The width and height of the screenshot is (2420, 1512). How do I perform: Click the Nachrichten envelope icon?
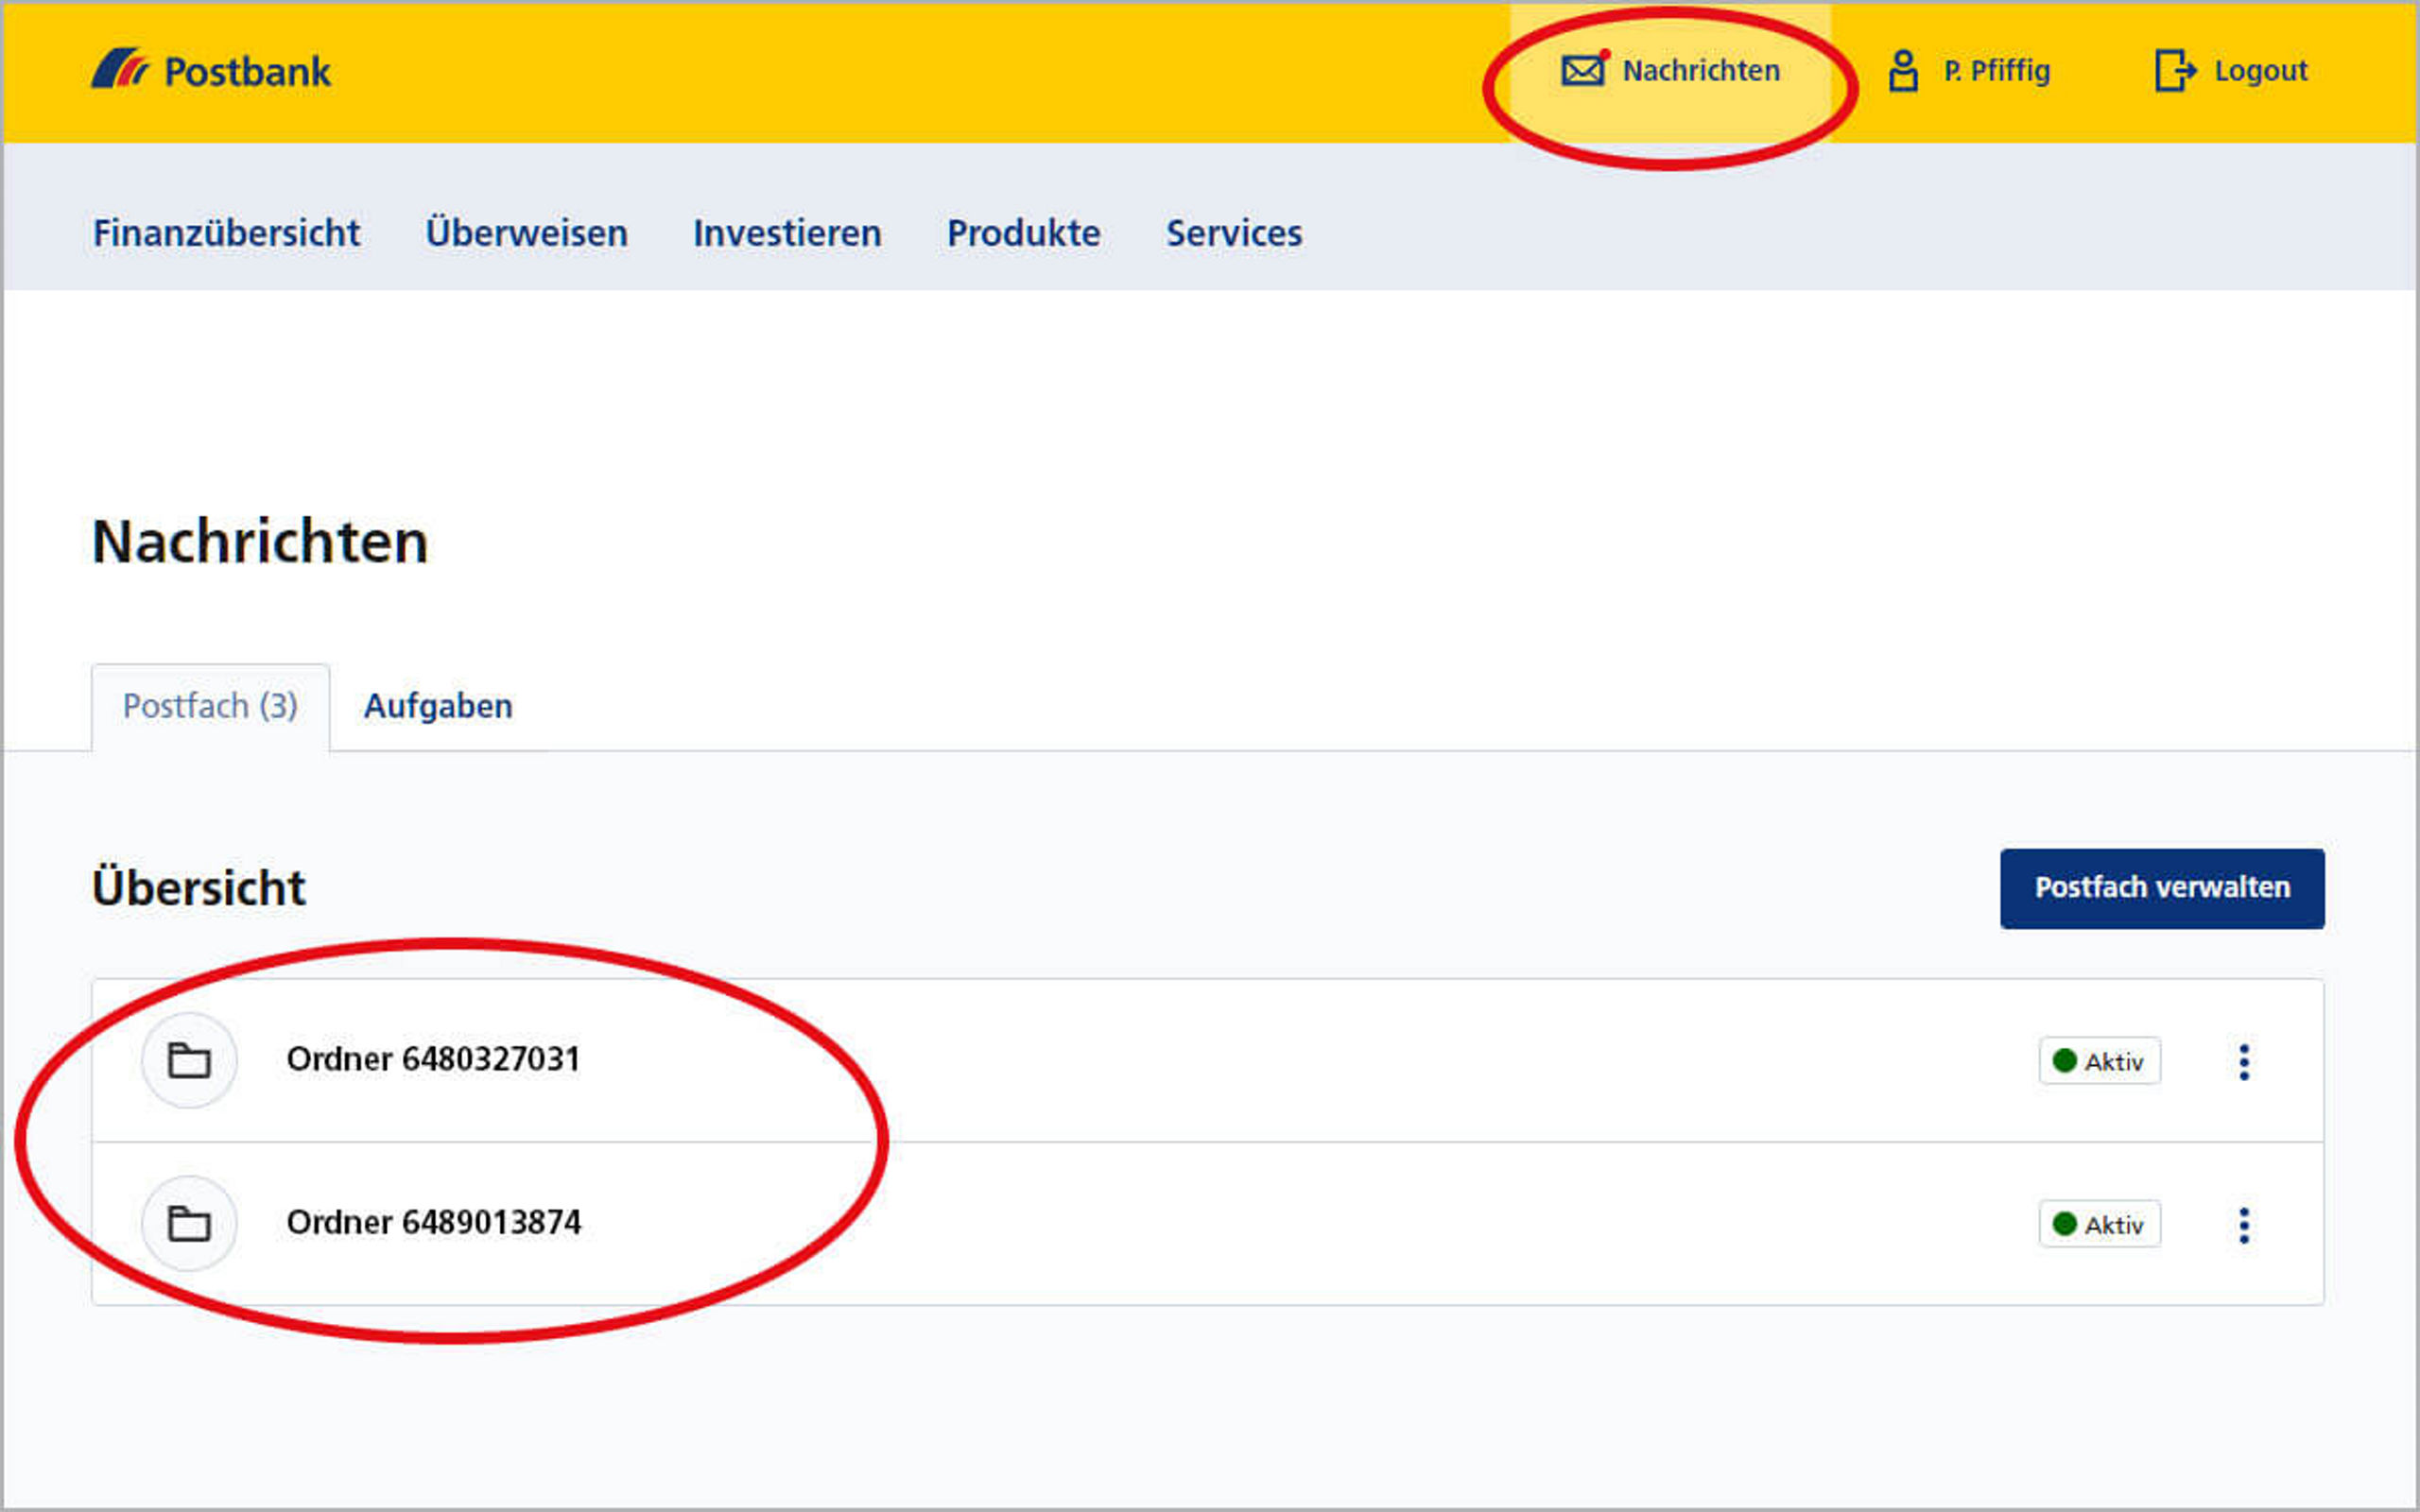pos(1581,70)
